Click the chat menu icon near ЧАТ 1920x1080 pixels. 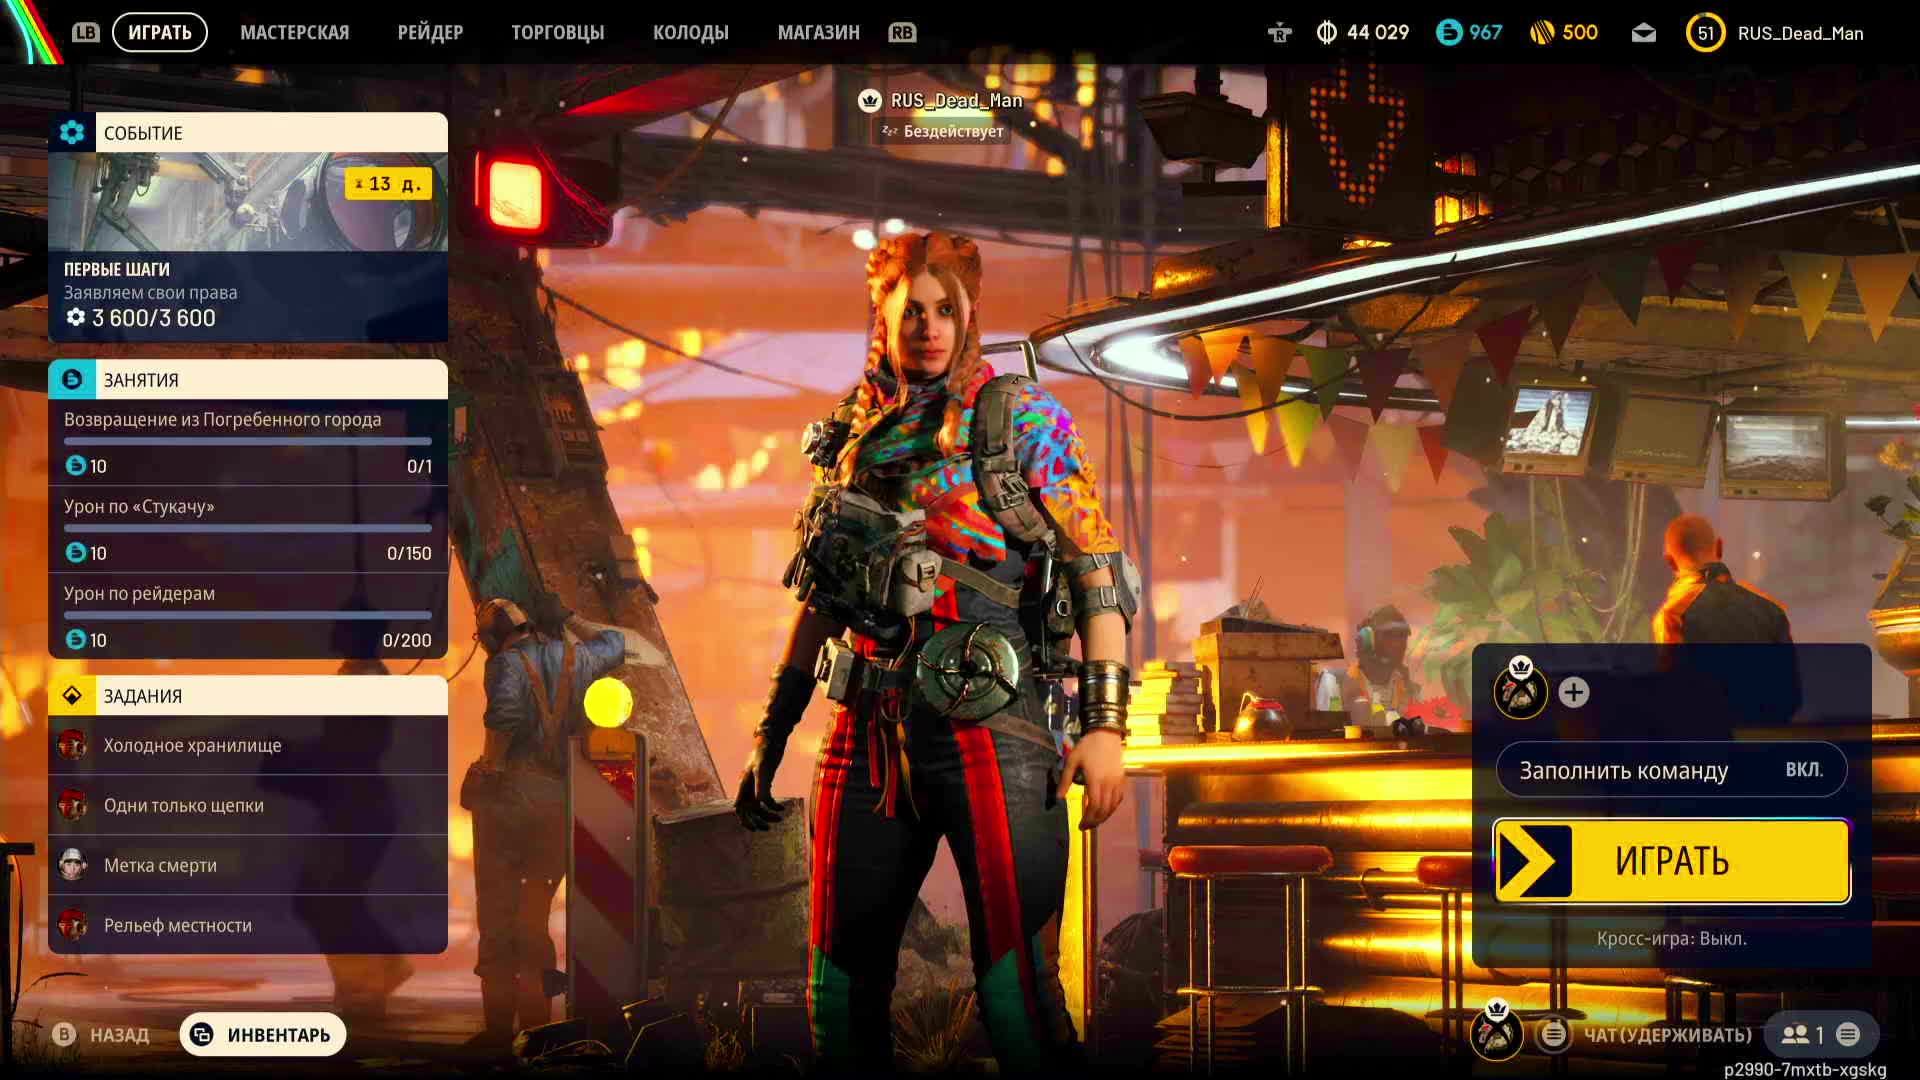tap(1553, 1035)
